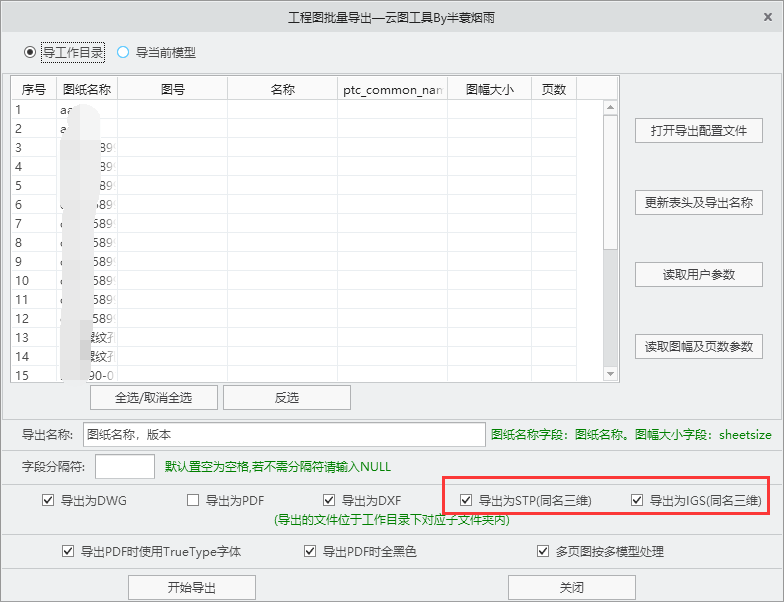Select row number 14 in the table
The image size is (784, 602).
pos(294,356)
